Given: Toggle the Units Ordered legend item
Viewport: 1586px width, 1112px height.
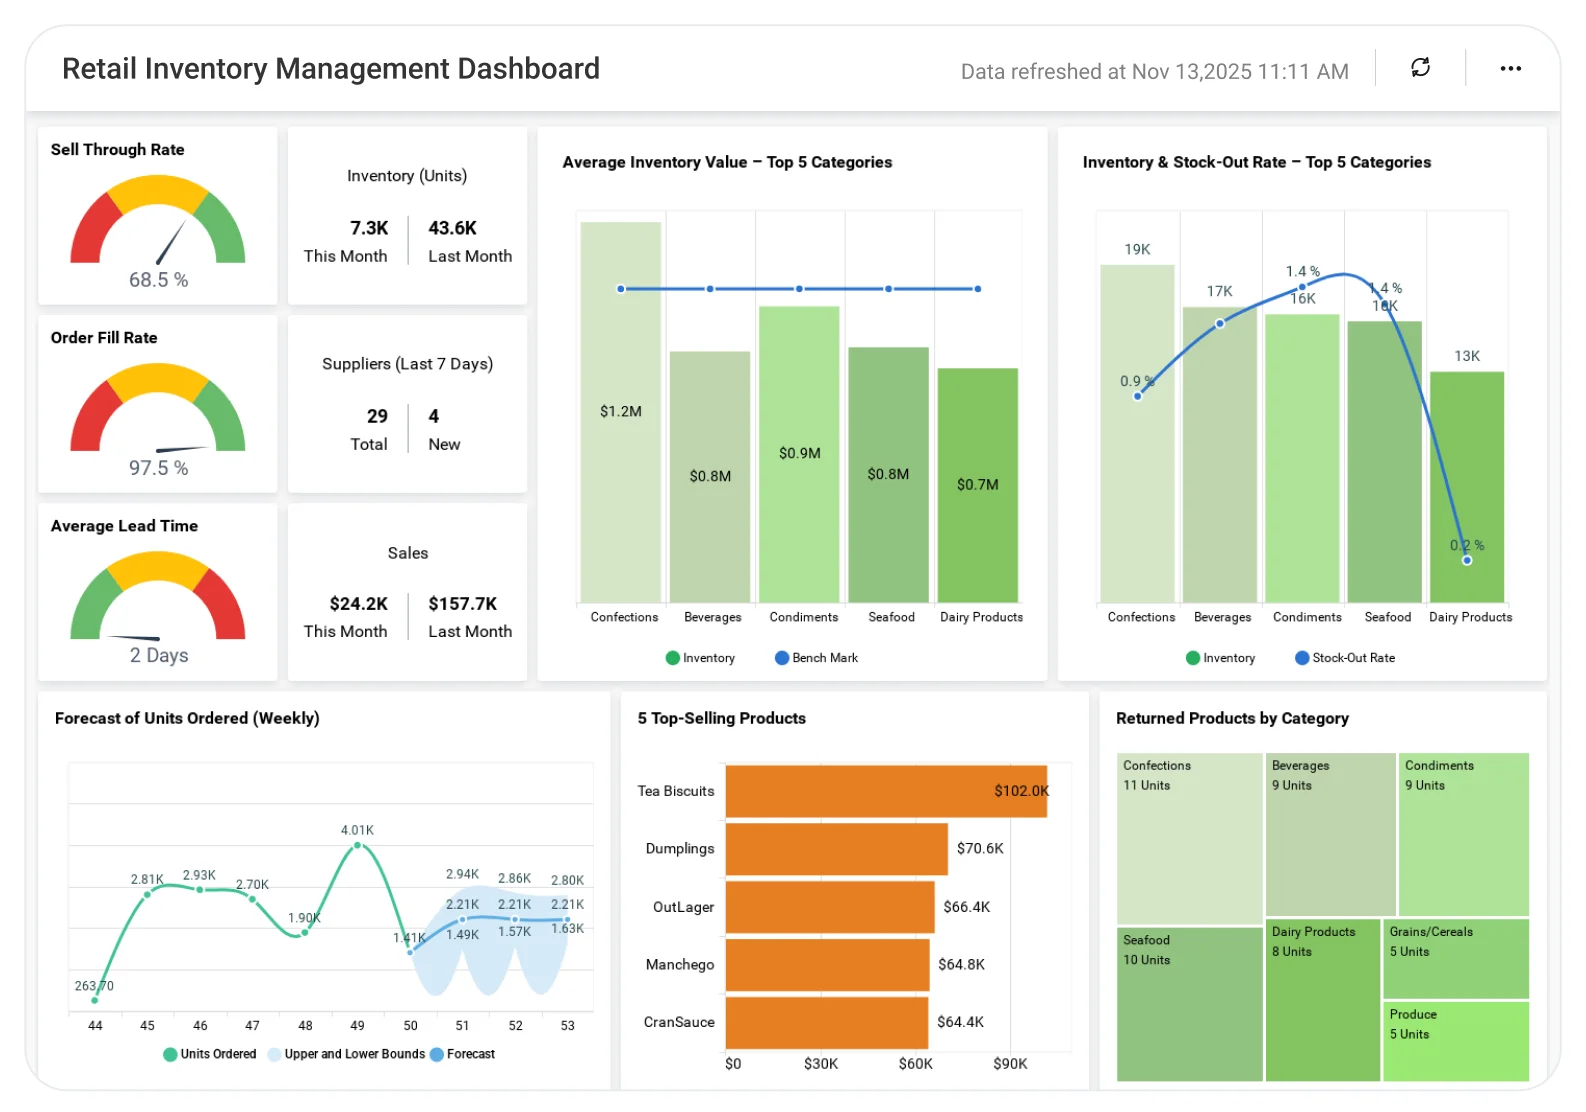Looking at the screenshot, I should coord(210,1054).
